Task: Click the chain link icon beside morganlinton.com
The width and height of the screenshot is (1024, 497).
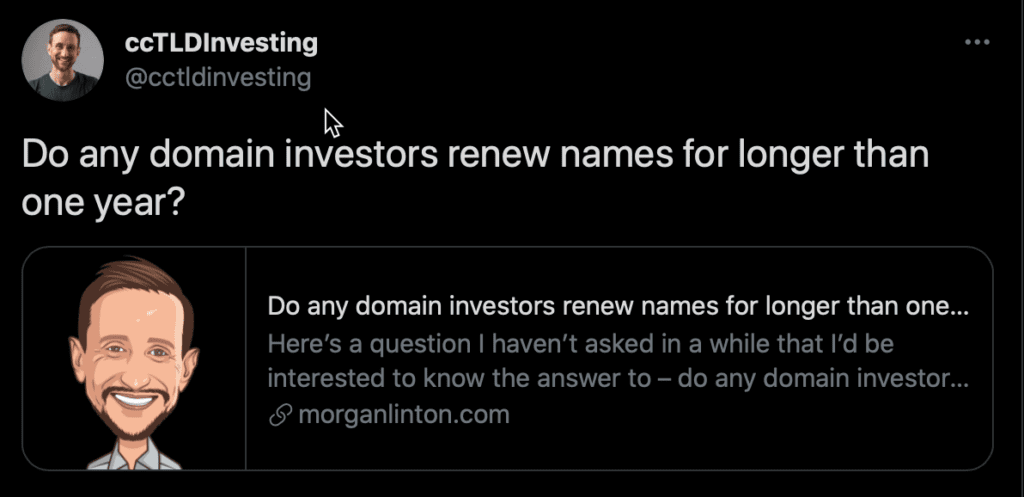Action: [280, 415]
